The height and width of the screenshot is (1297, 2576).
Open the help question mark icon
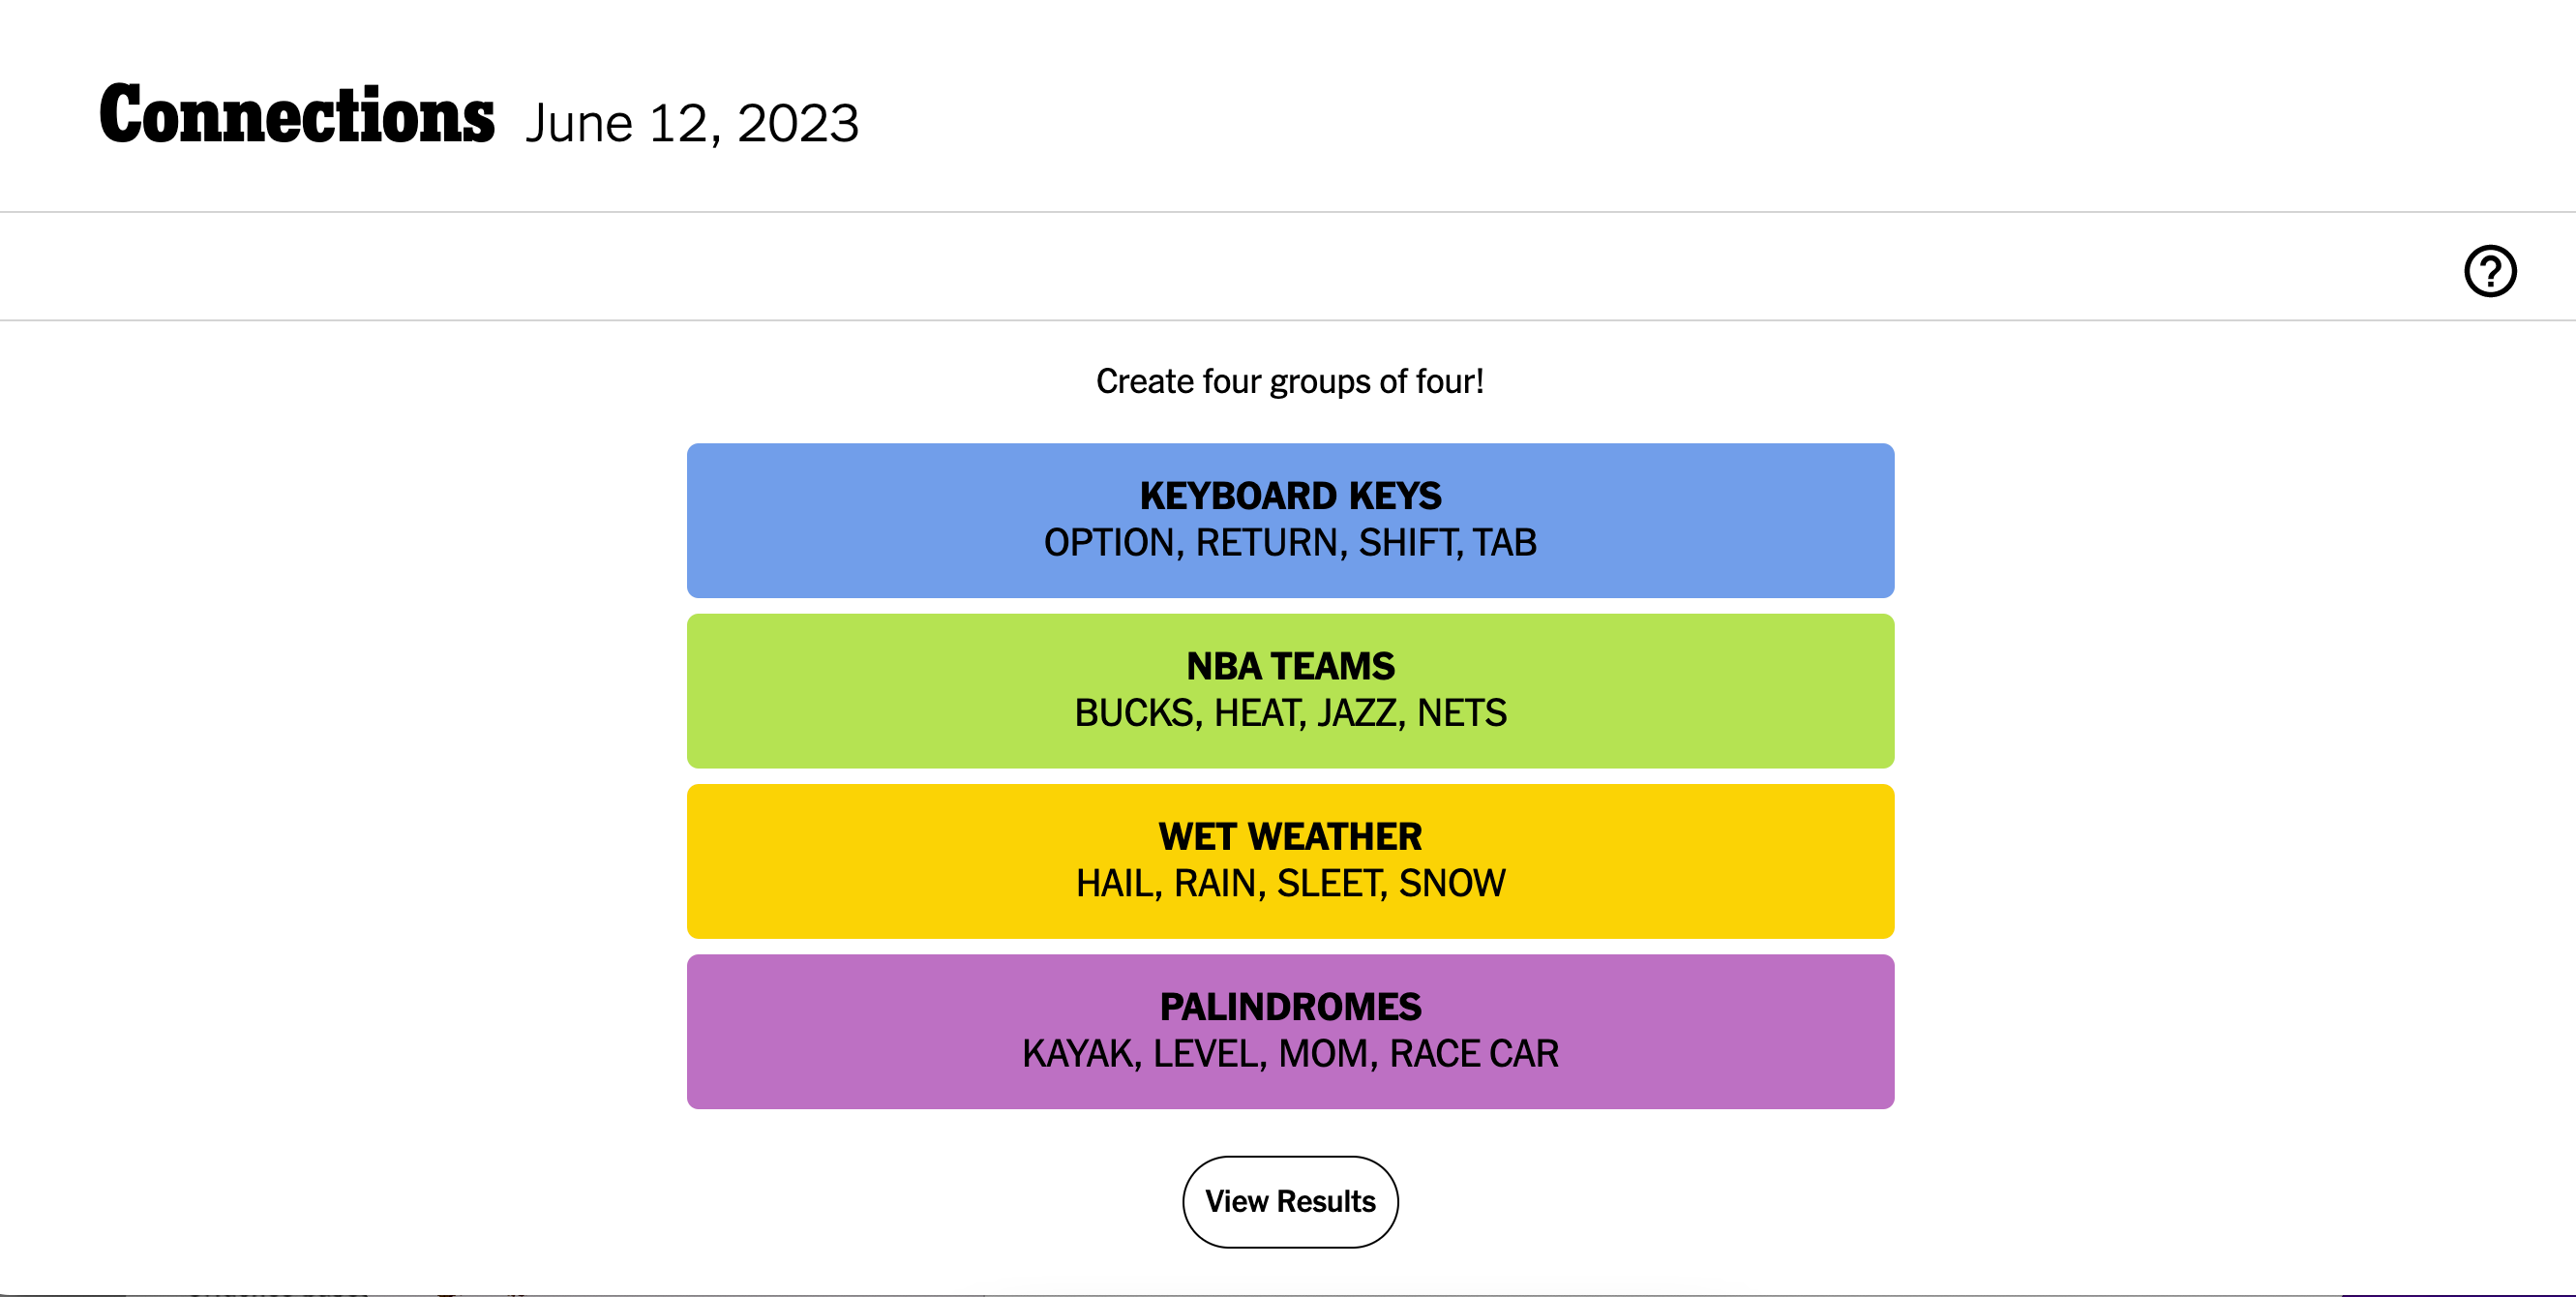click(2490, 270)
